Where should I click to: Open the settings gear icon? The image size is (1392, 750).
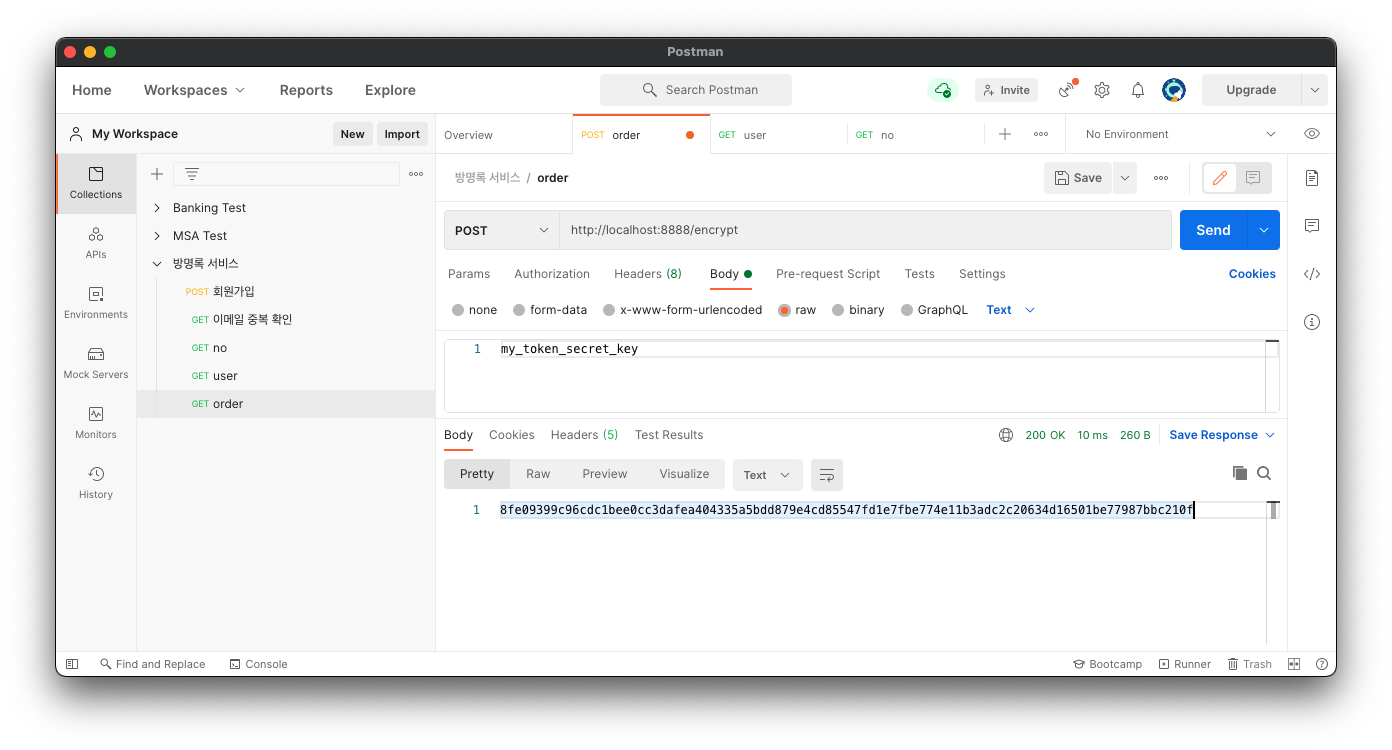pyautogui.click(x=1102, y=90)
